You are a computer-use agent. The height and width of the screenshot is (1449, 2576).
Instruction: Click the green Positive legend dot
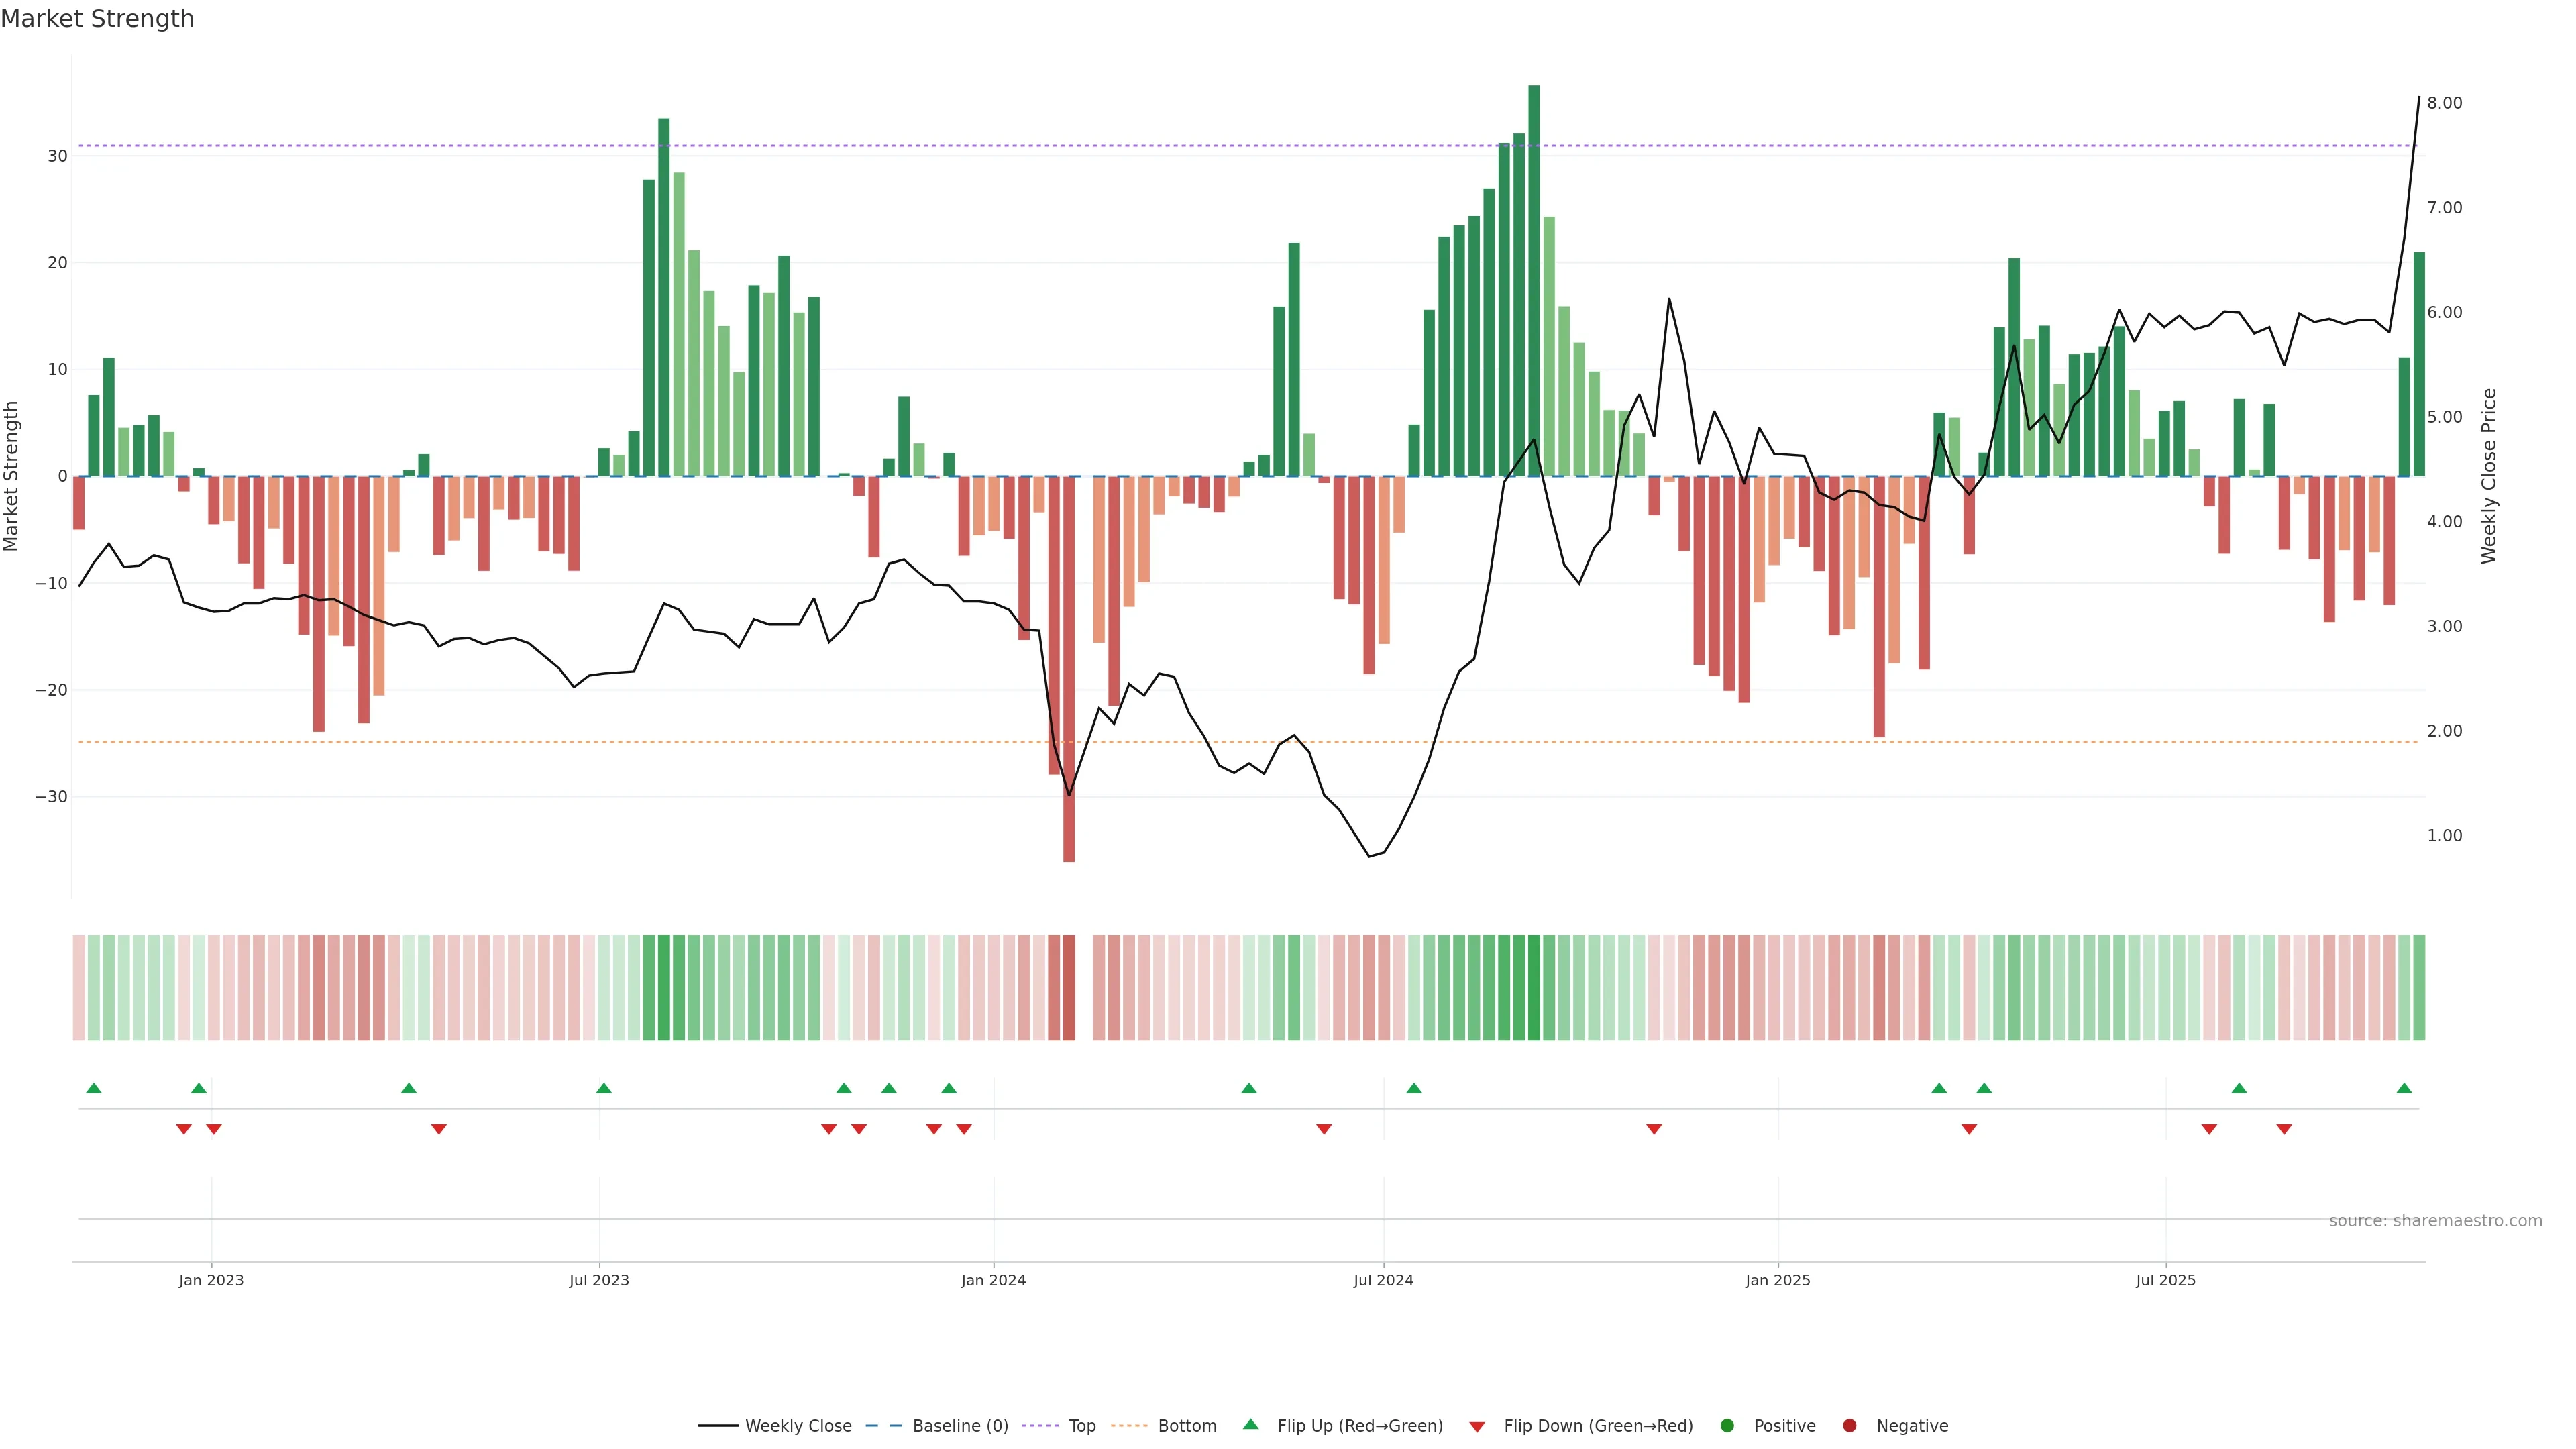point(1727,1425)
